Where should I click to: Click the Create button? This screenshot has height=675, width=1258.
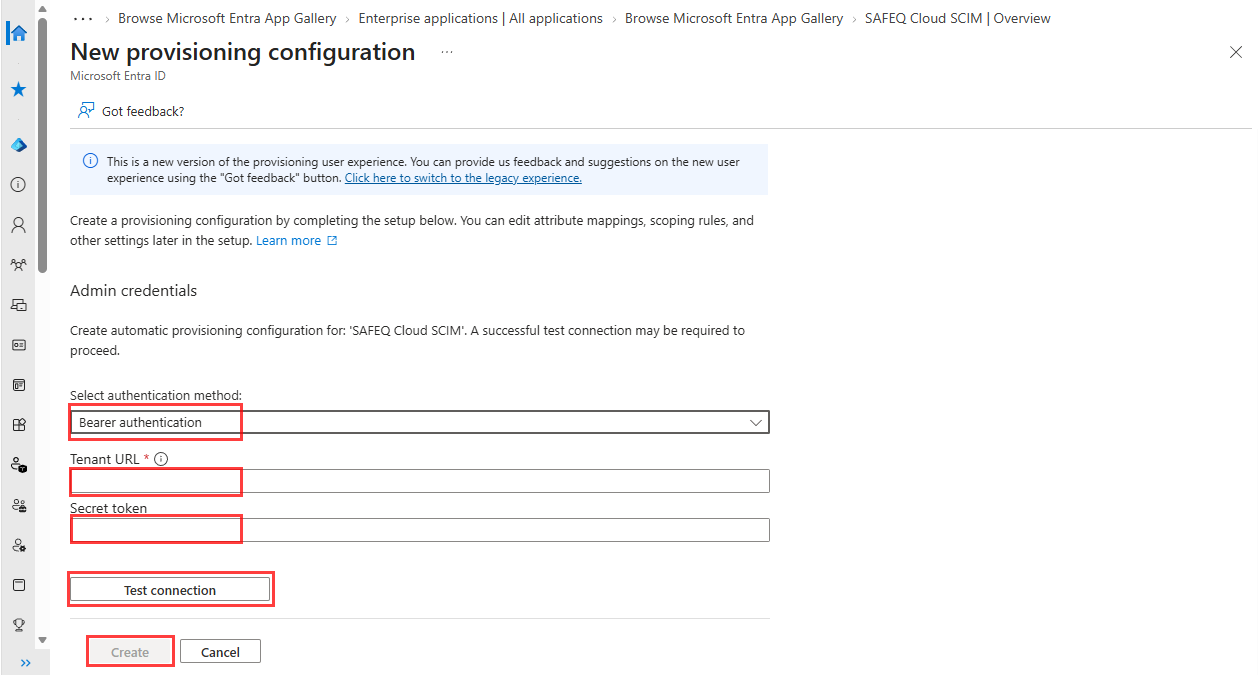130,652
